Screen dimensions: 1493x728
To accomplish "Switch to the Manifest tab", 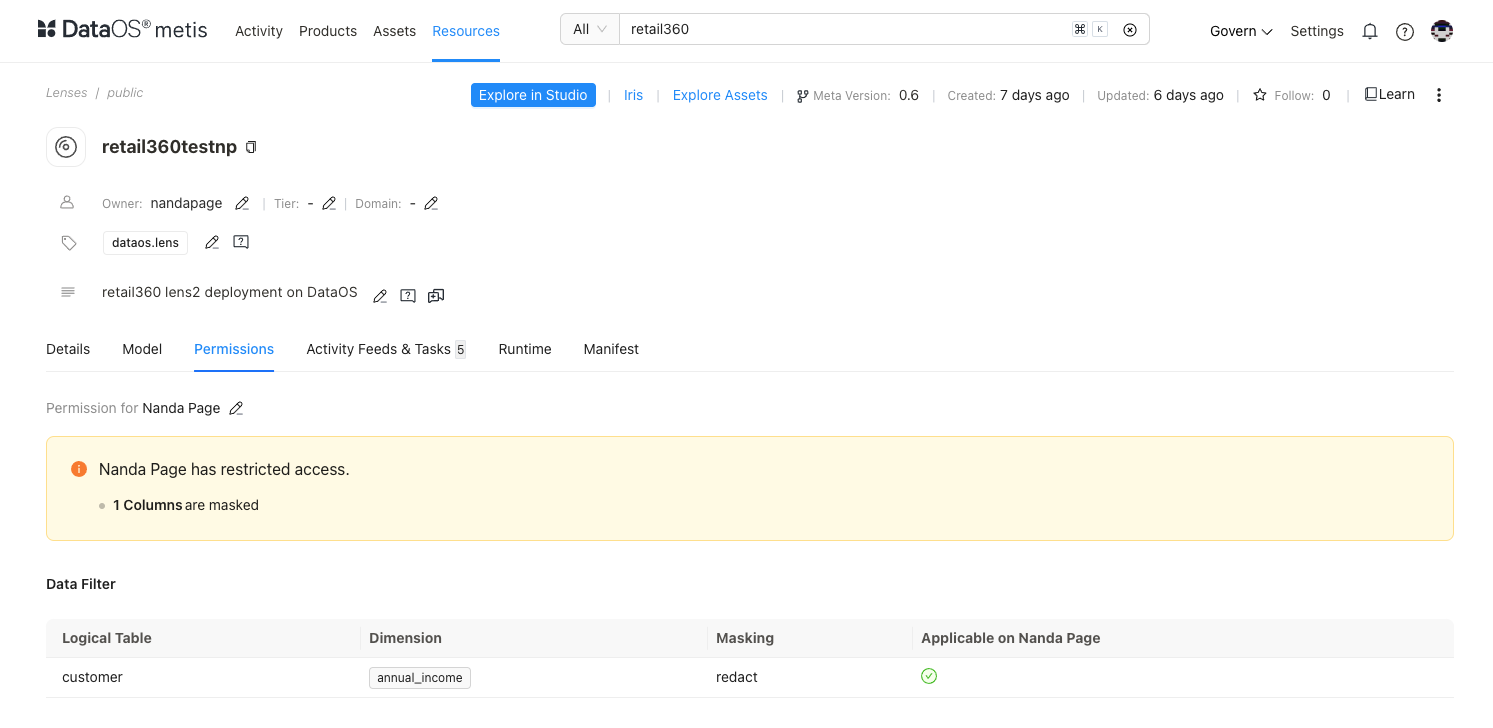I will tap(611, 349).
